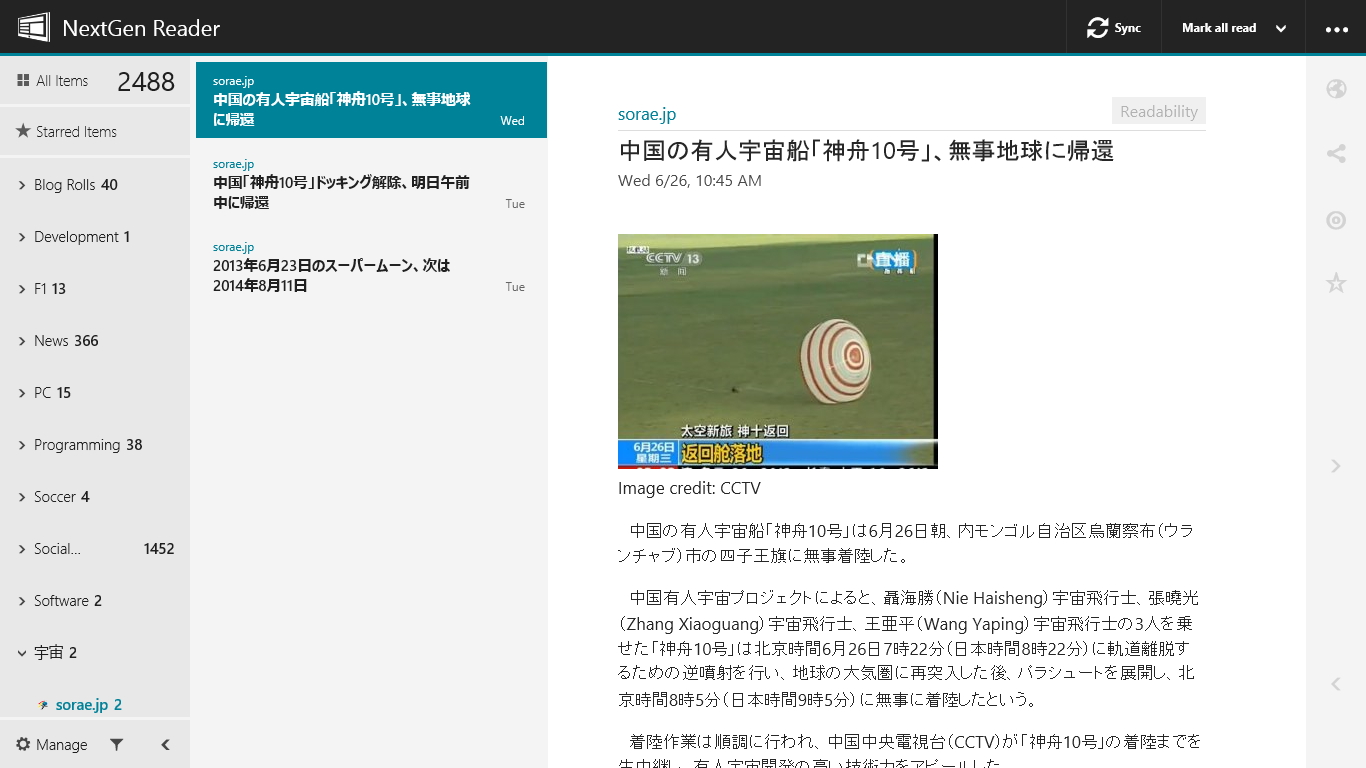Open the Mark all read dropdown arrow

(1281, 27)
